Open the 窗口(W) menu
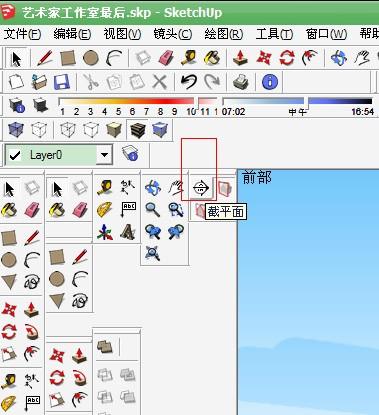379x415 pixels. coord(326,34)
